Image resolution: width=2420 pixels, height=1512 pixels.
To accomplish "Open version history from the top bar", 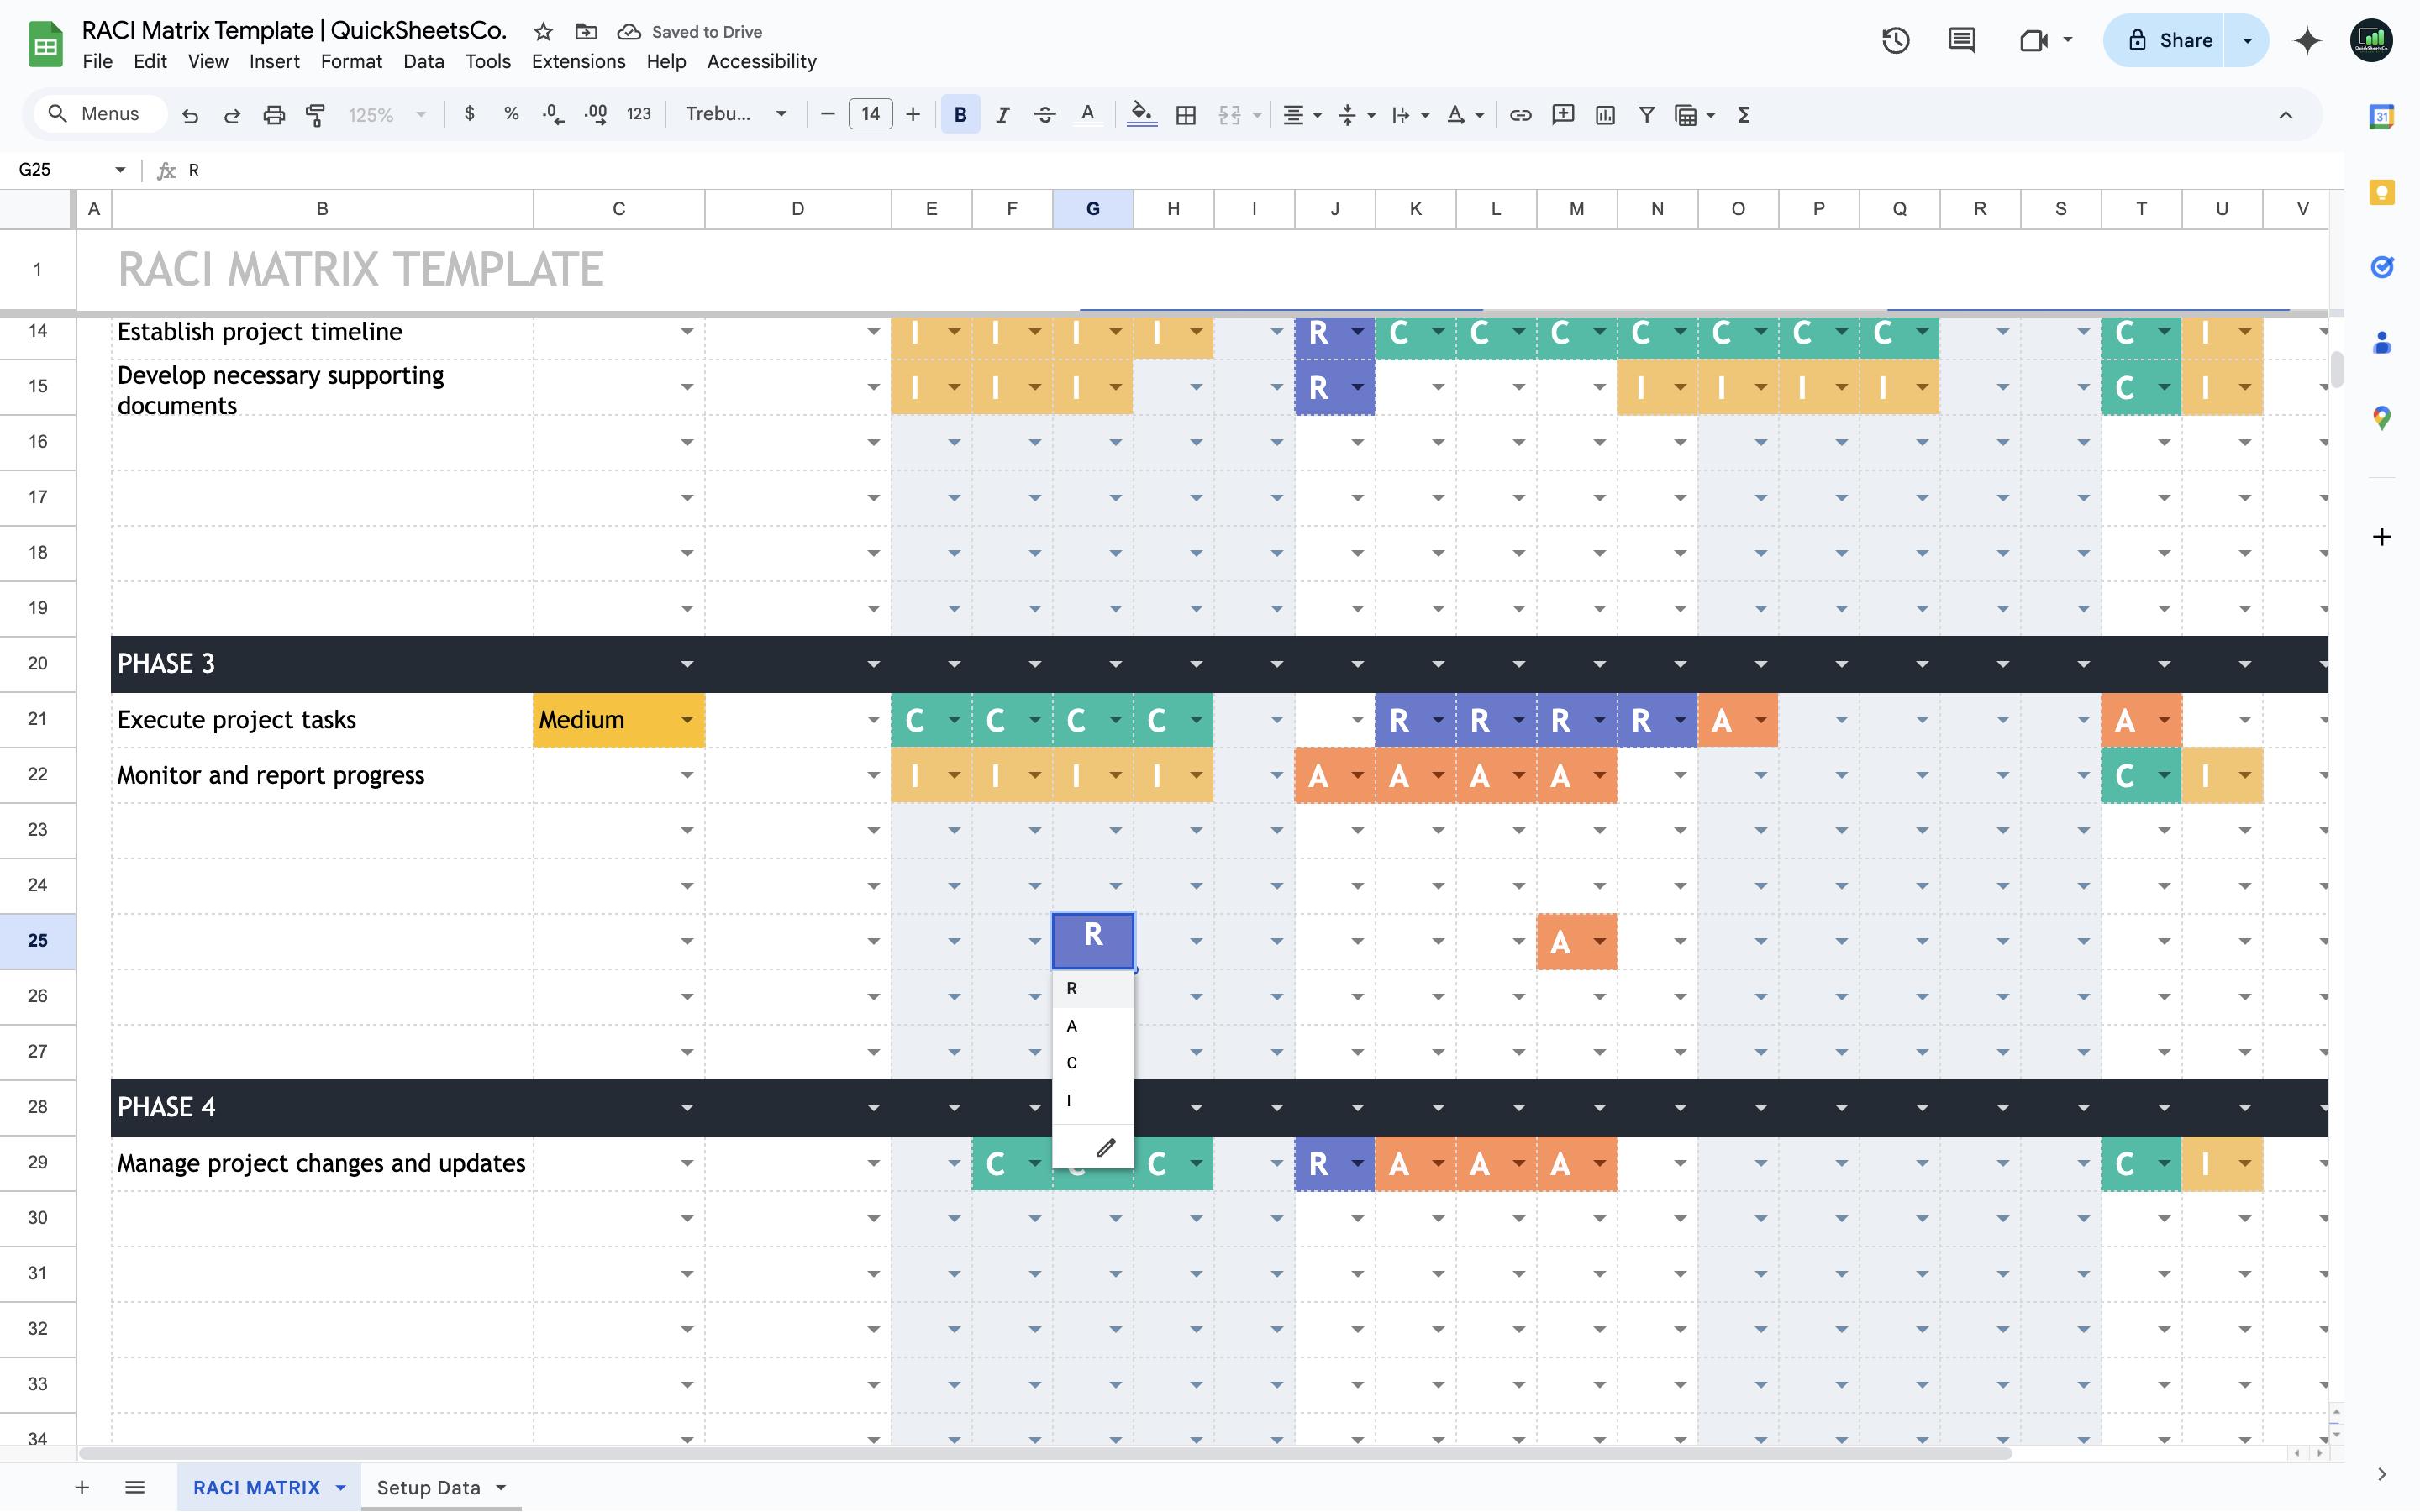I will click(1895, 40).
